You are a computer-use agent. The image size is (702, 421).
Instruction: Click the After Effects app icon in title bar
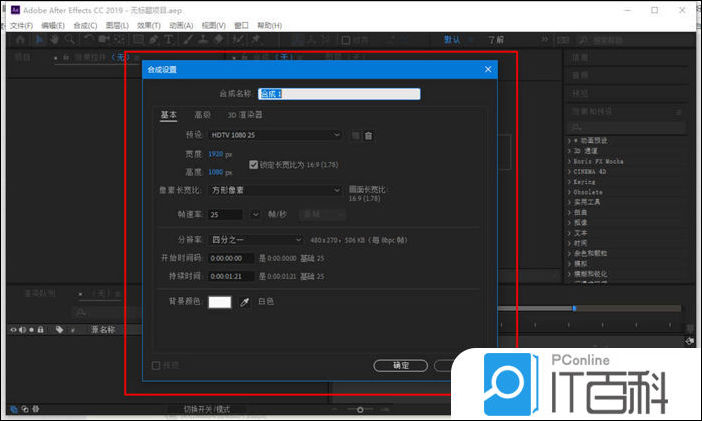point(15,9)
